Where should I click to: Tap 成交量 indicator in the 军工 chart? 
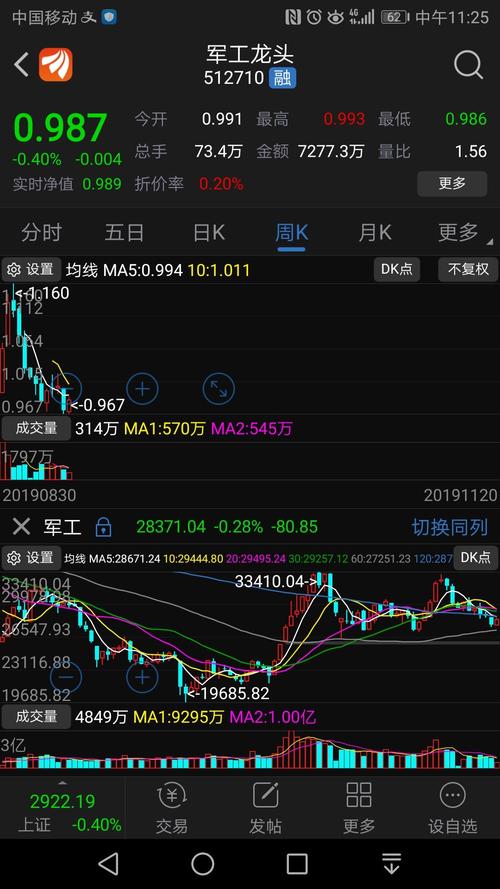click(36, 717)
